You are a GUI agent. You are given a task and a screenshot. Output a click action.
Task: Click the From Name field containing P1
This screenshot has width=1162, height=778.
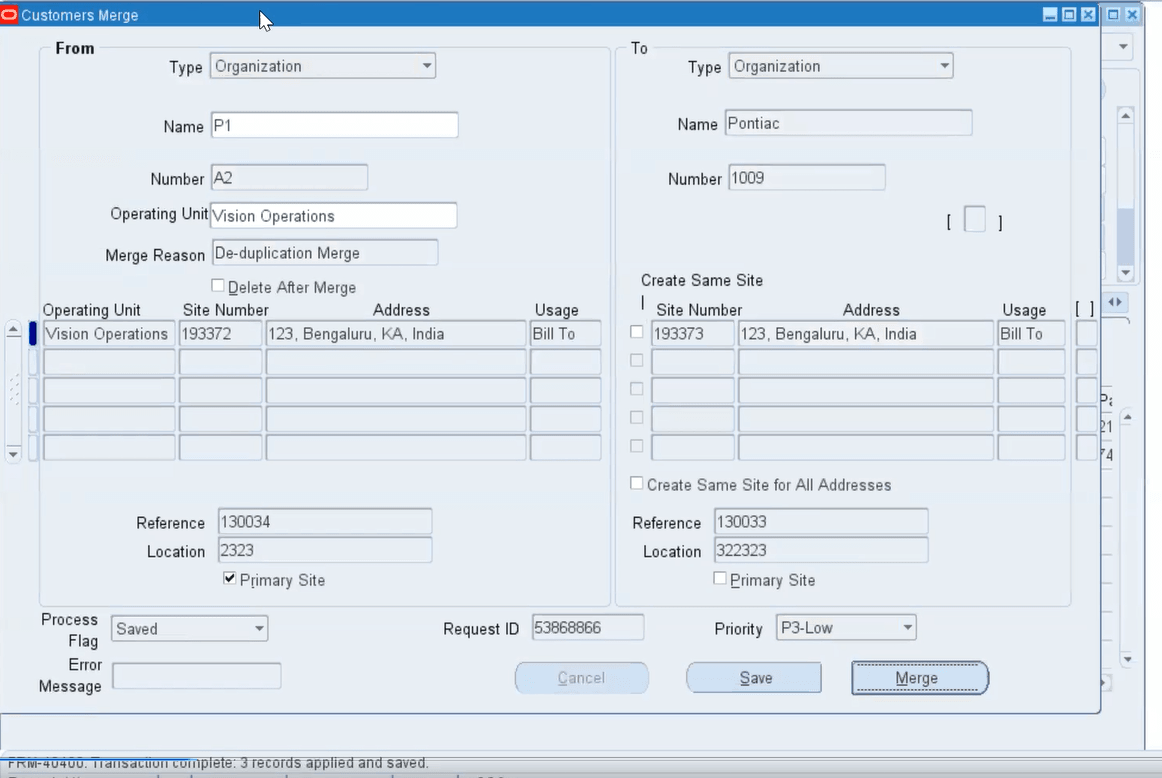[334, 125]
